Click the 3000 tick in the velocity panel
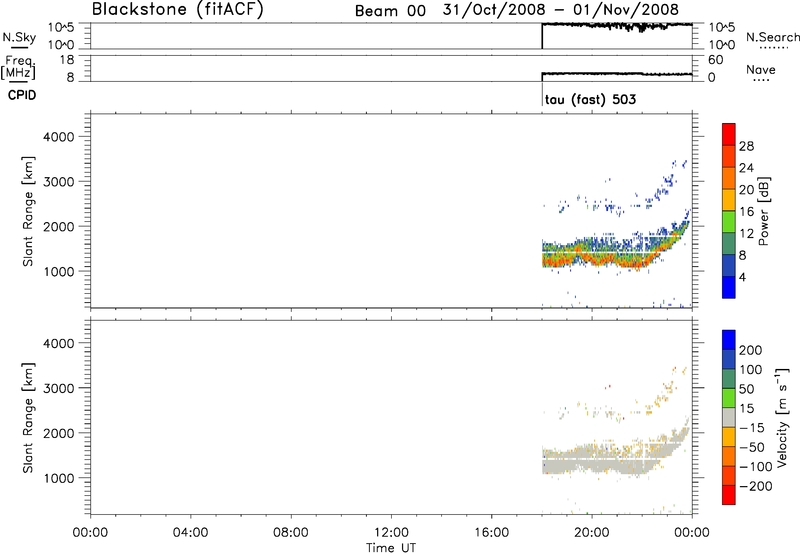This screenshot has height=554, width=800. point(59,388)
